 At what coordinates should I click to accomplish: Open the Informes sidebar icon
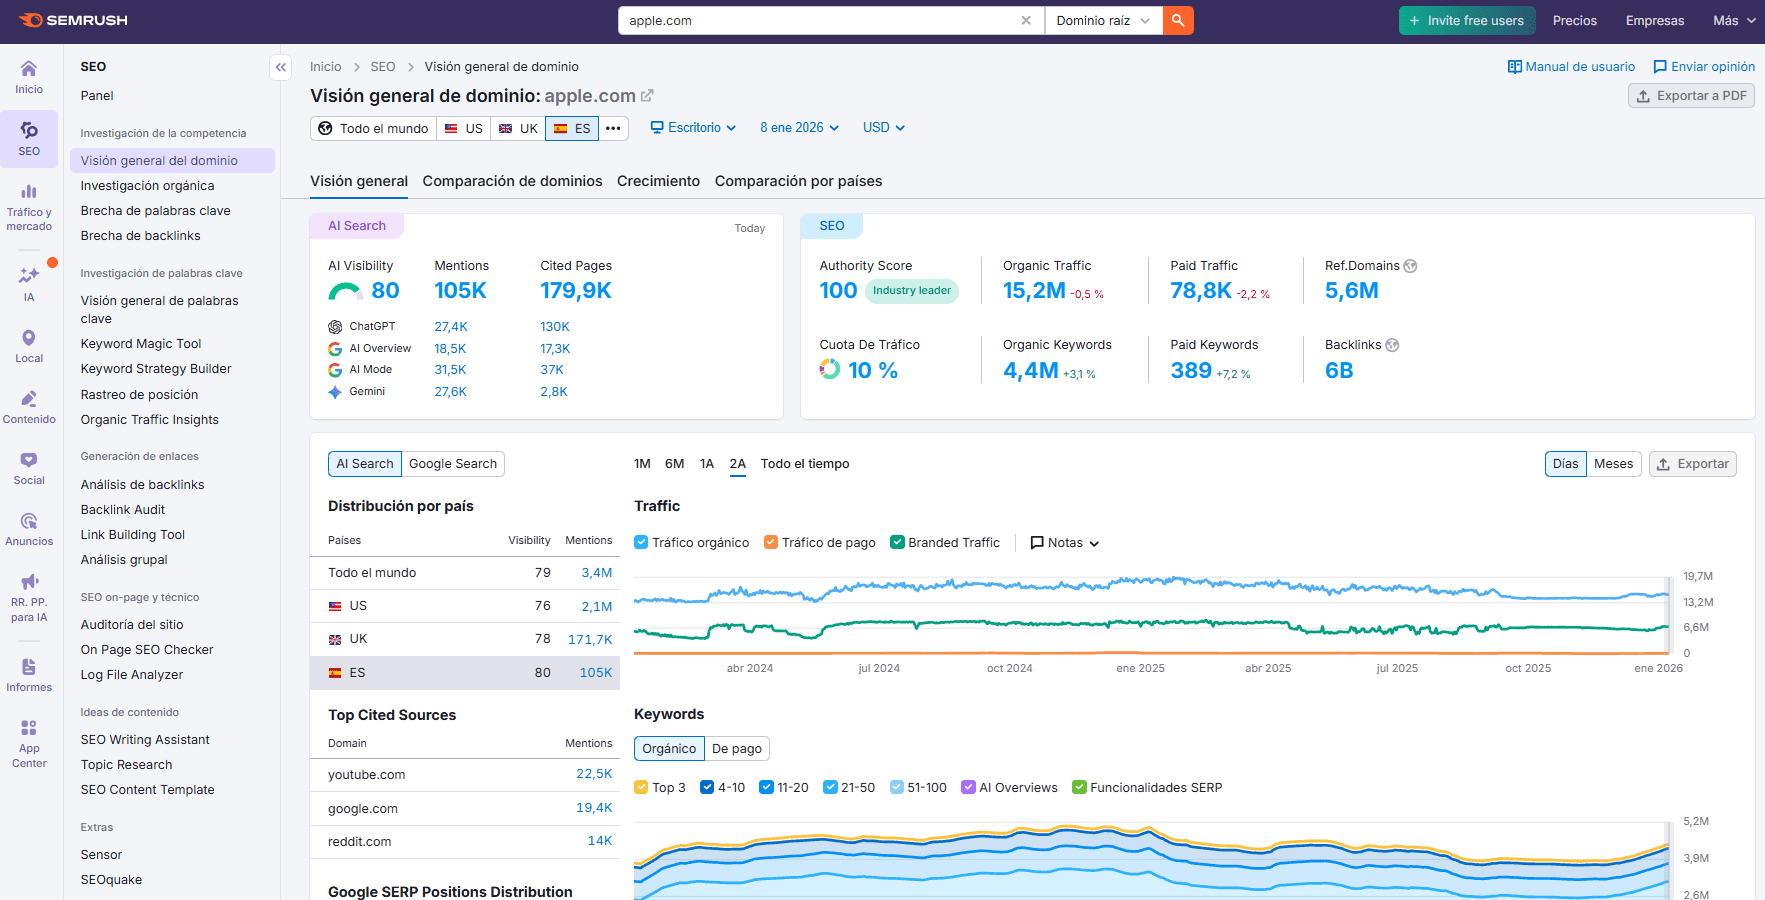29,673
